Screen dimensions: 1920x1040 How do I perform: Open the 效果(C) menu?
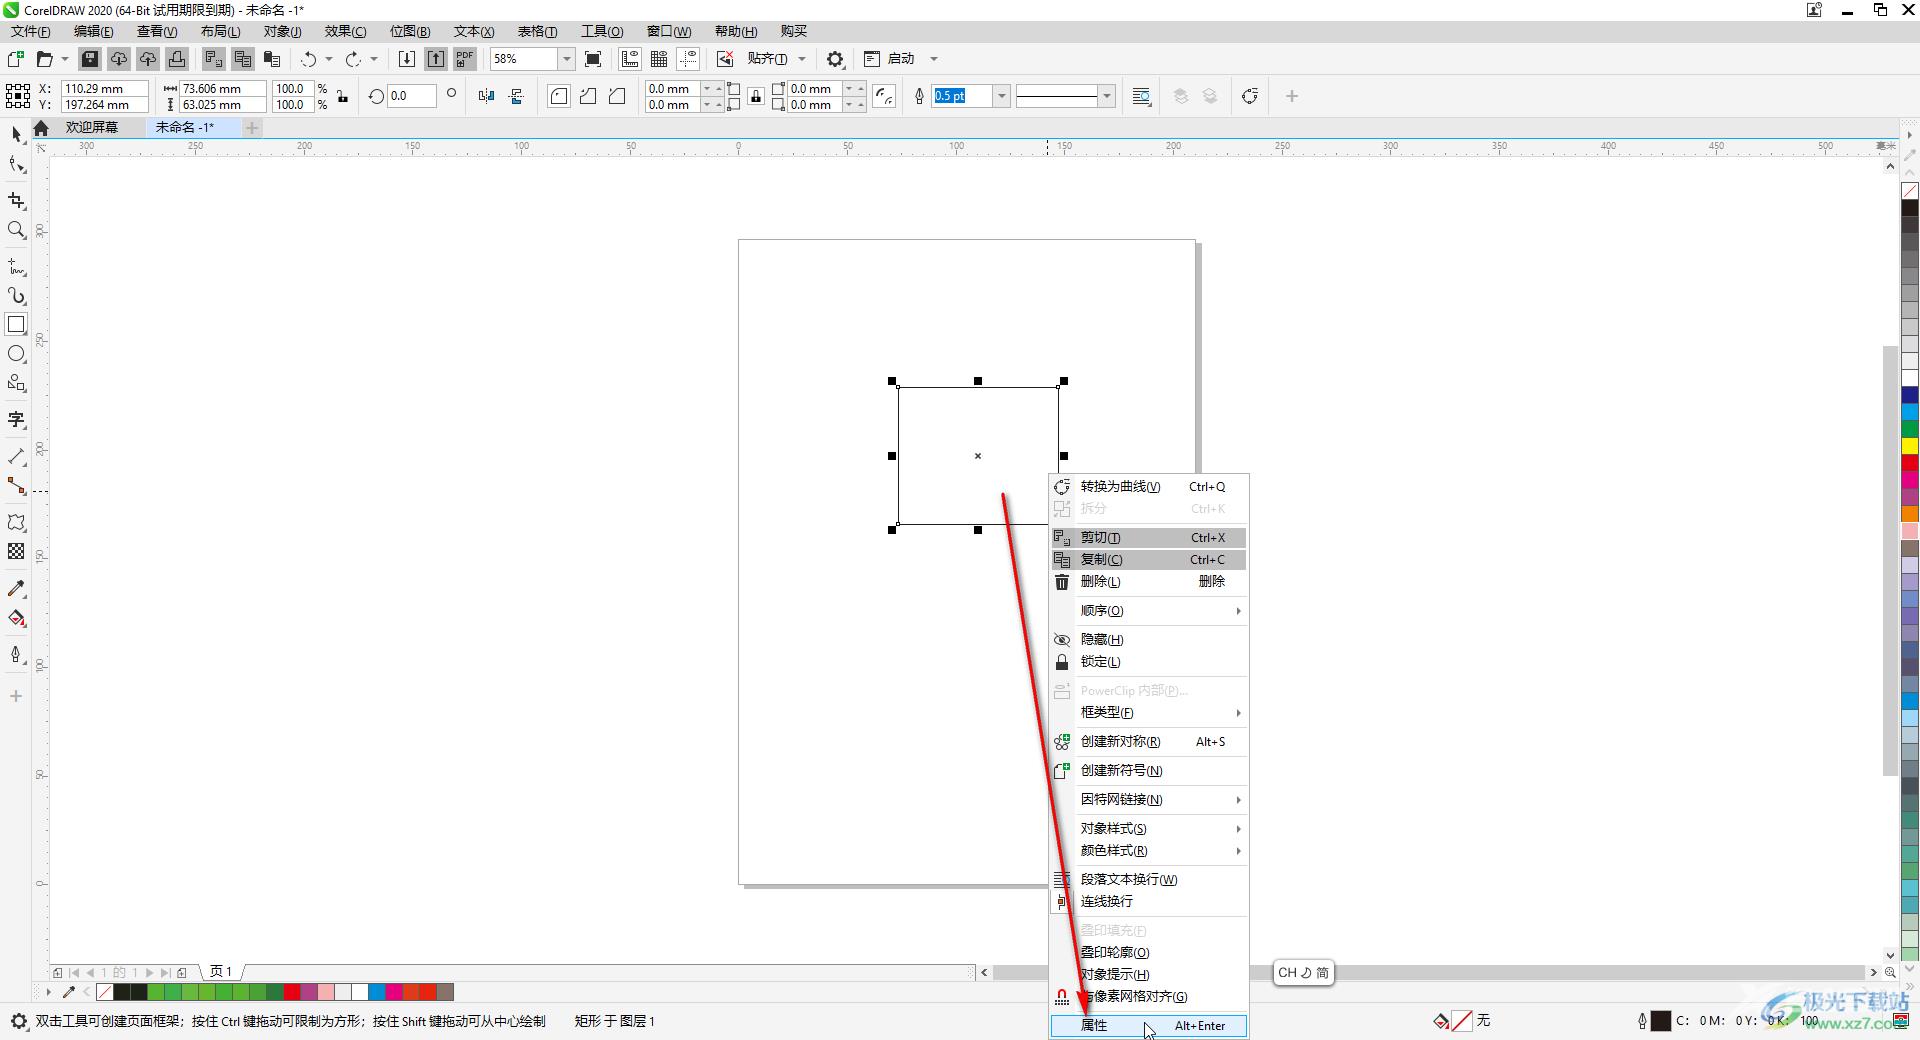[x=345, y=31]
